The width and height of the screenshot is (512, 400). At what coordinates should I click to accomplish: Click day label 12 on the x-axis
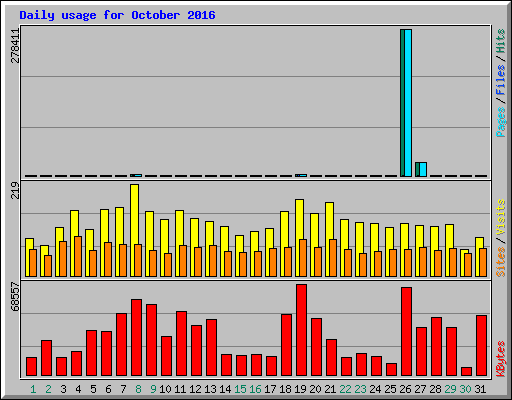click(x=195, y=389)
